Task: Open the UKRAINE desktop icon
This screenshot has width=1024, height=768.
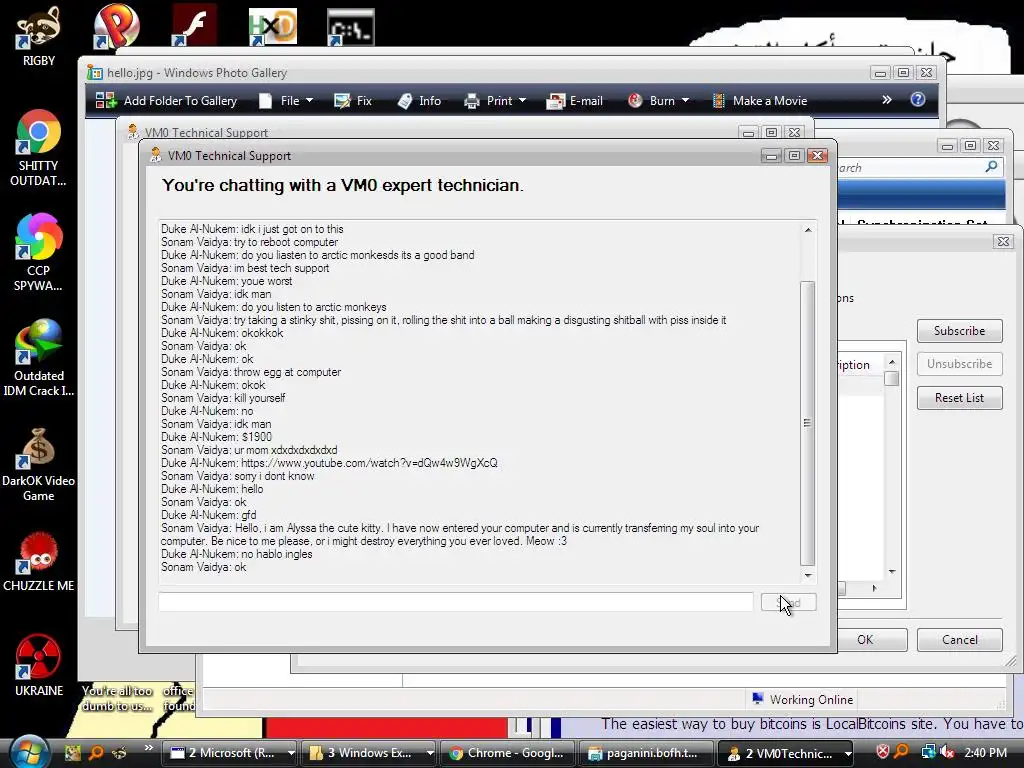Action: pyautogui.click(x=39, y=666)
